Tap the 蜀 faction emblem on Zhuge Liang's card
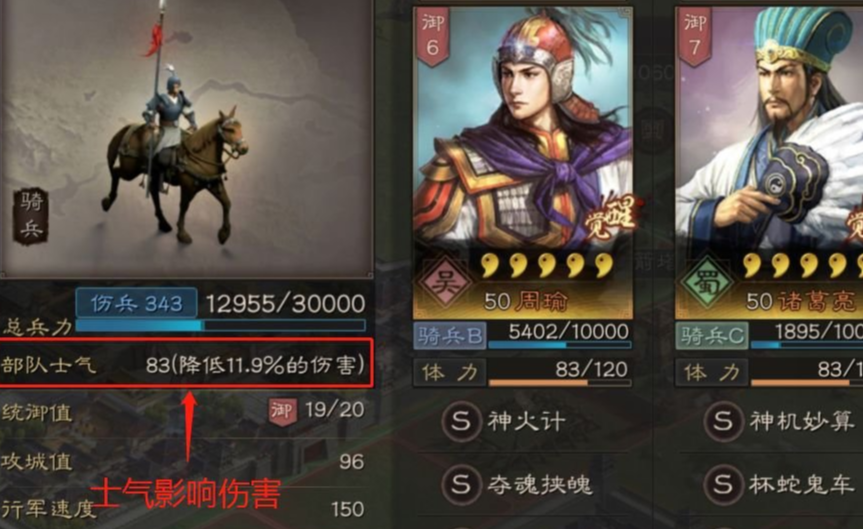The width and height of the screenshot is (863, 529). point(707,282)
